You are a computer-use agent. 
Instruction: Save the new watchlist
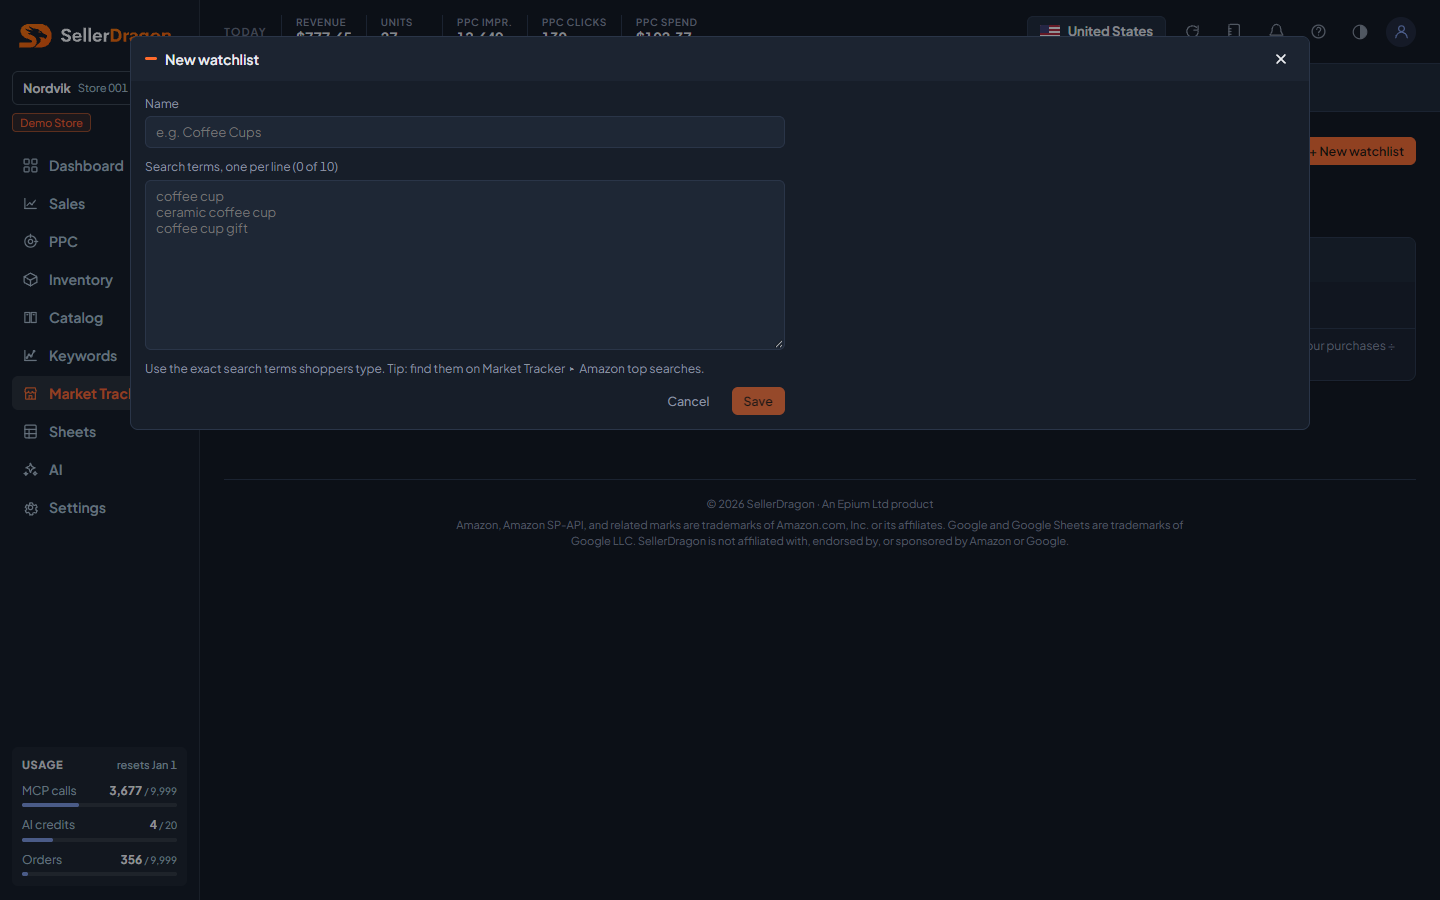coord(758,401)
